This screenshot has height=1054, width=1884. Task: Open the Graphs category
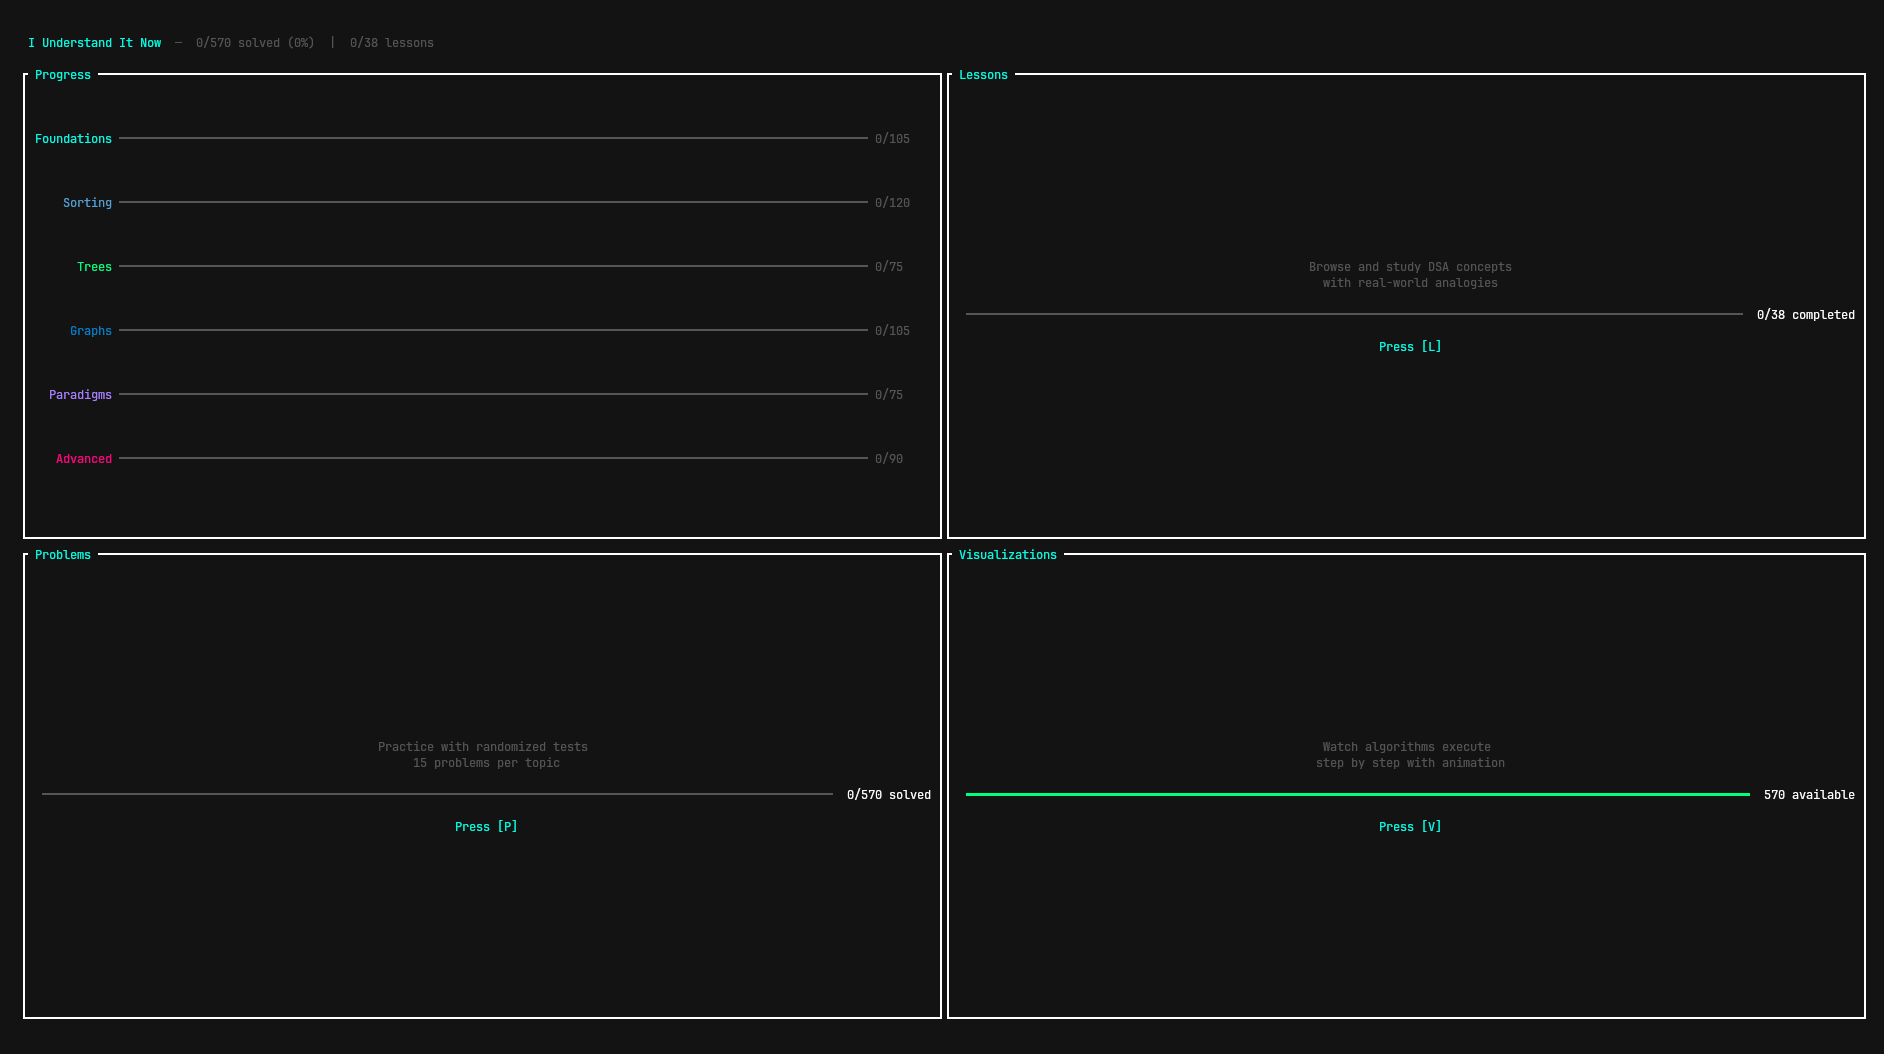click(90, 331)
